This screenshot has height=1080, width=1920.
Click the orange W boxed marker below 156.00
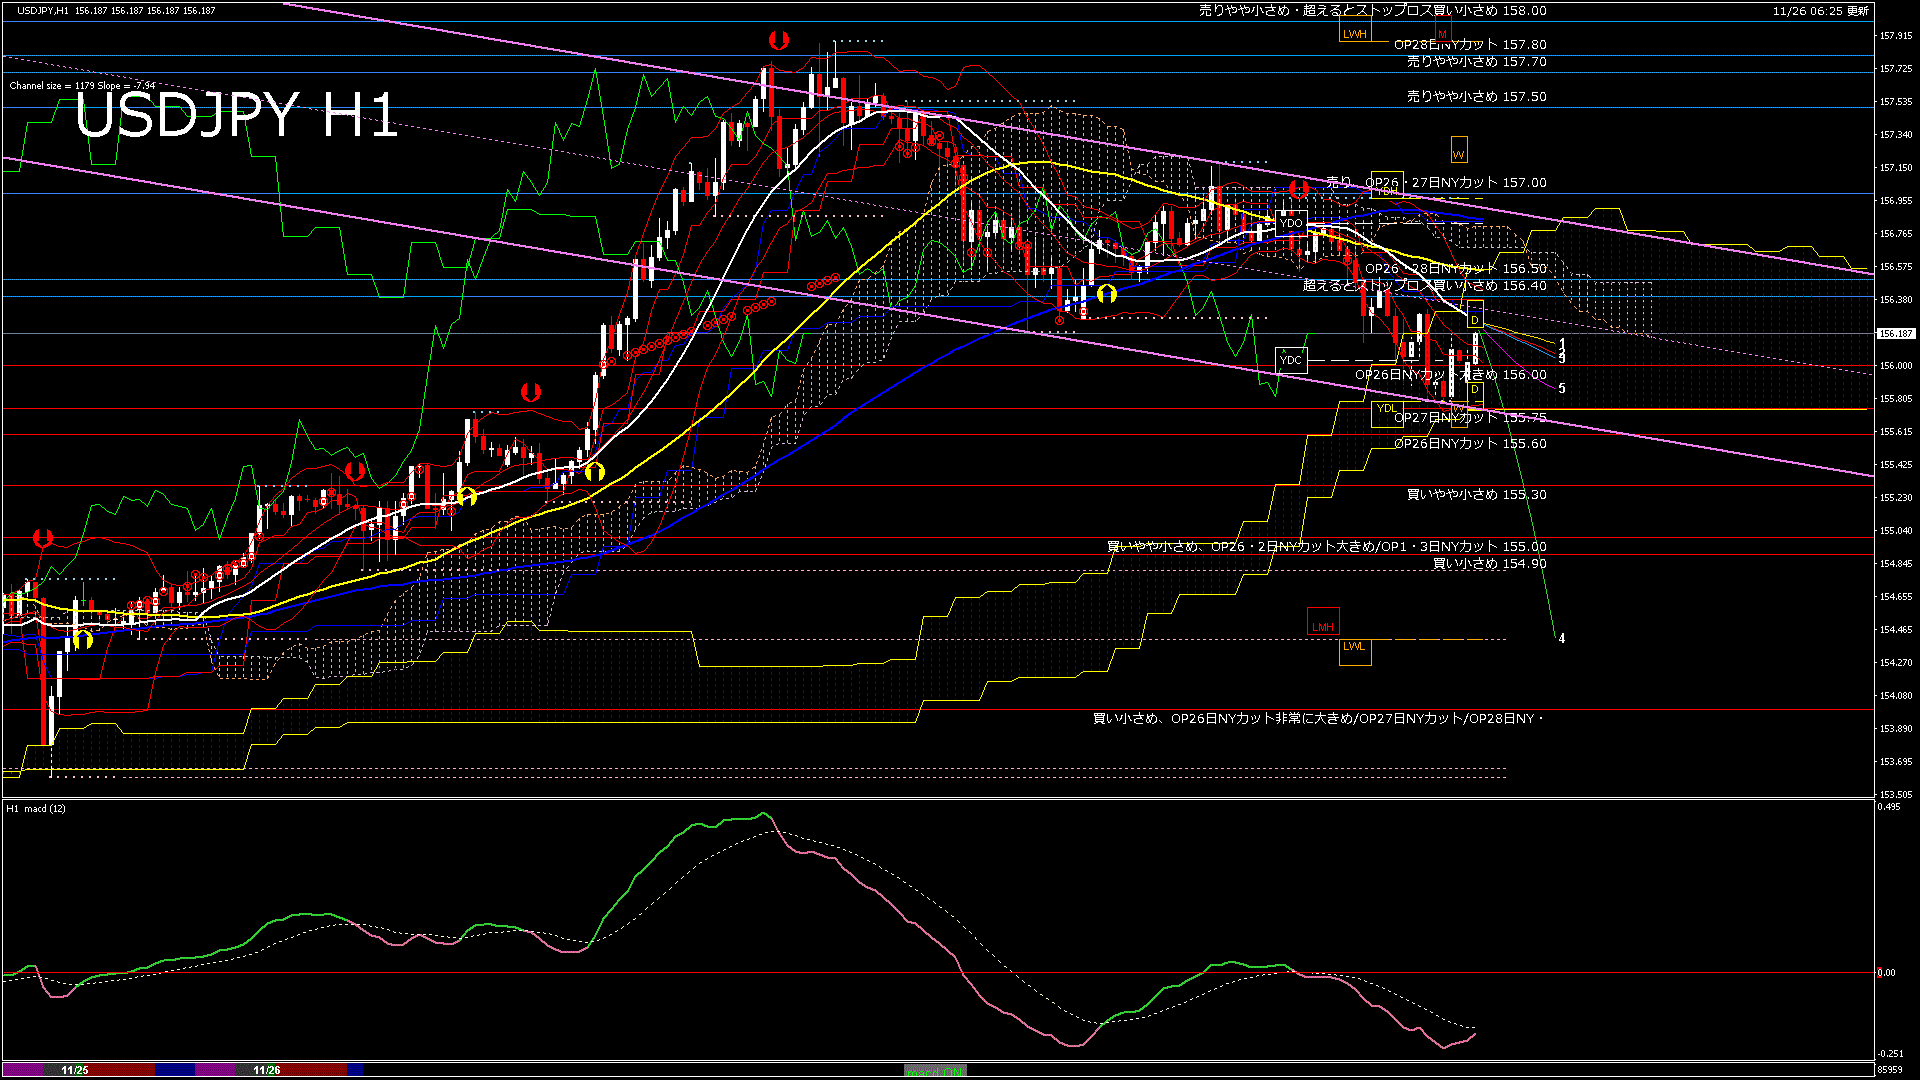click(1459, 414)
